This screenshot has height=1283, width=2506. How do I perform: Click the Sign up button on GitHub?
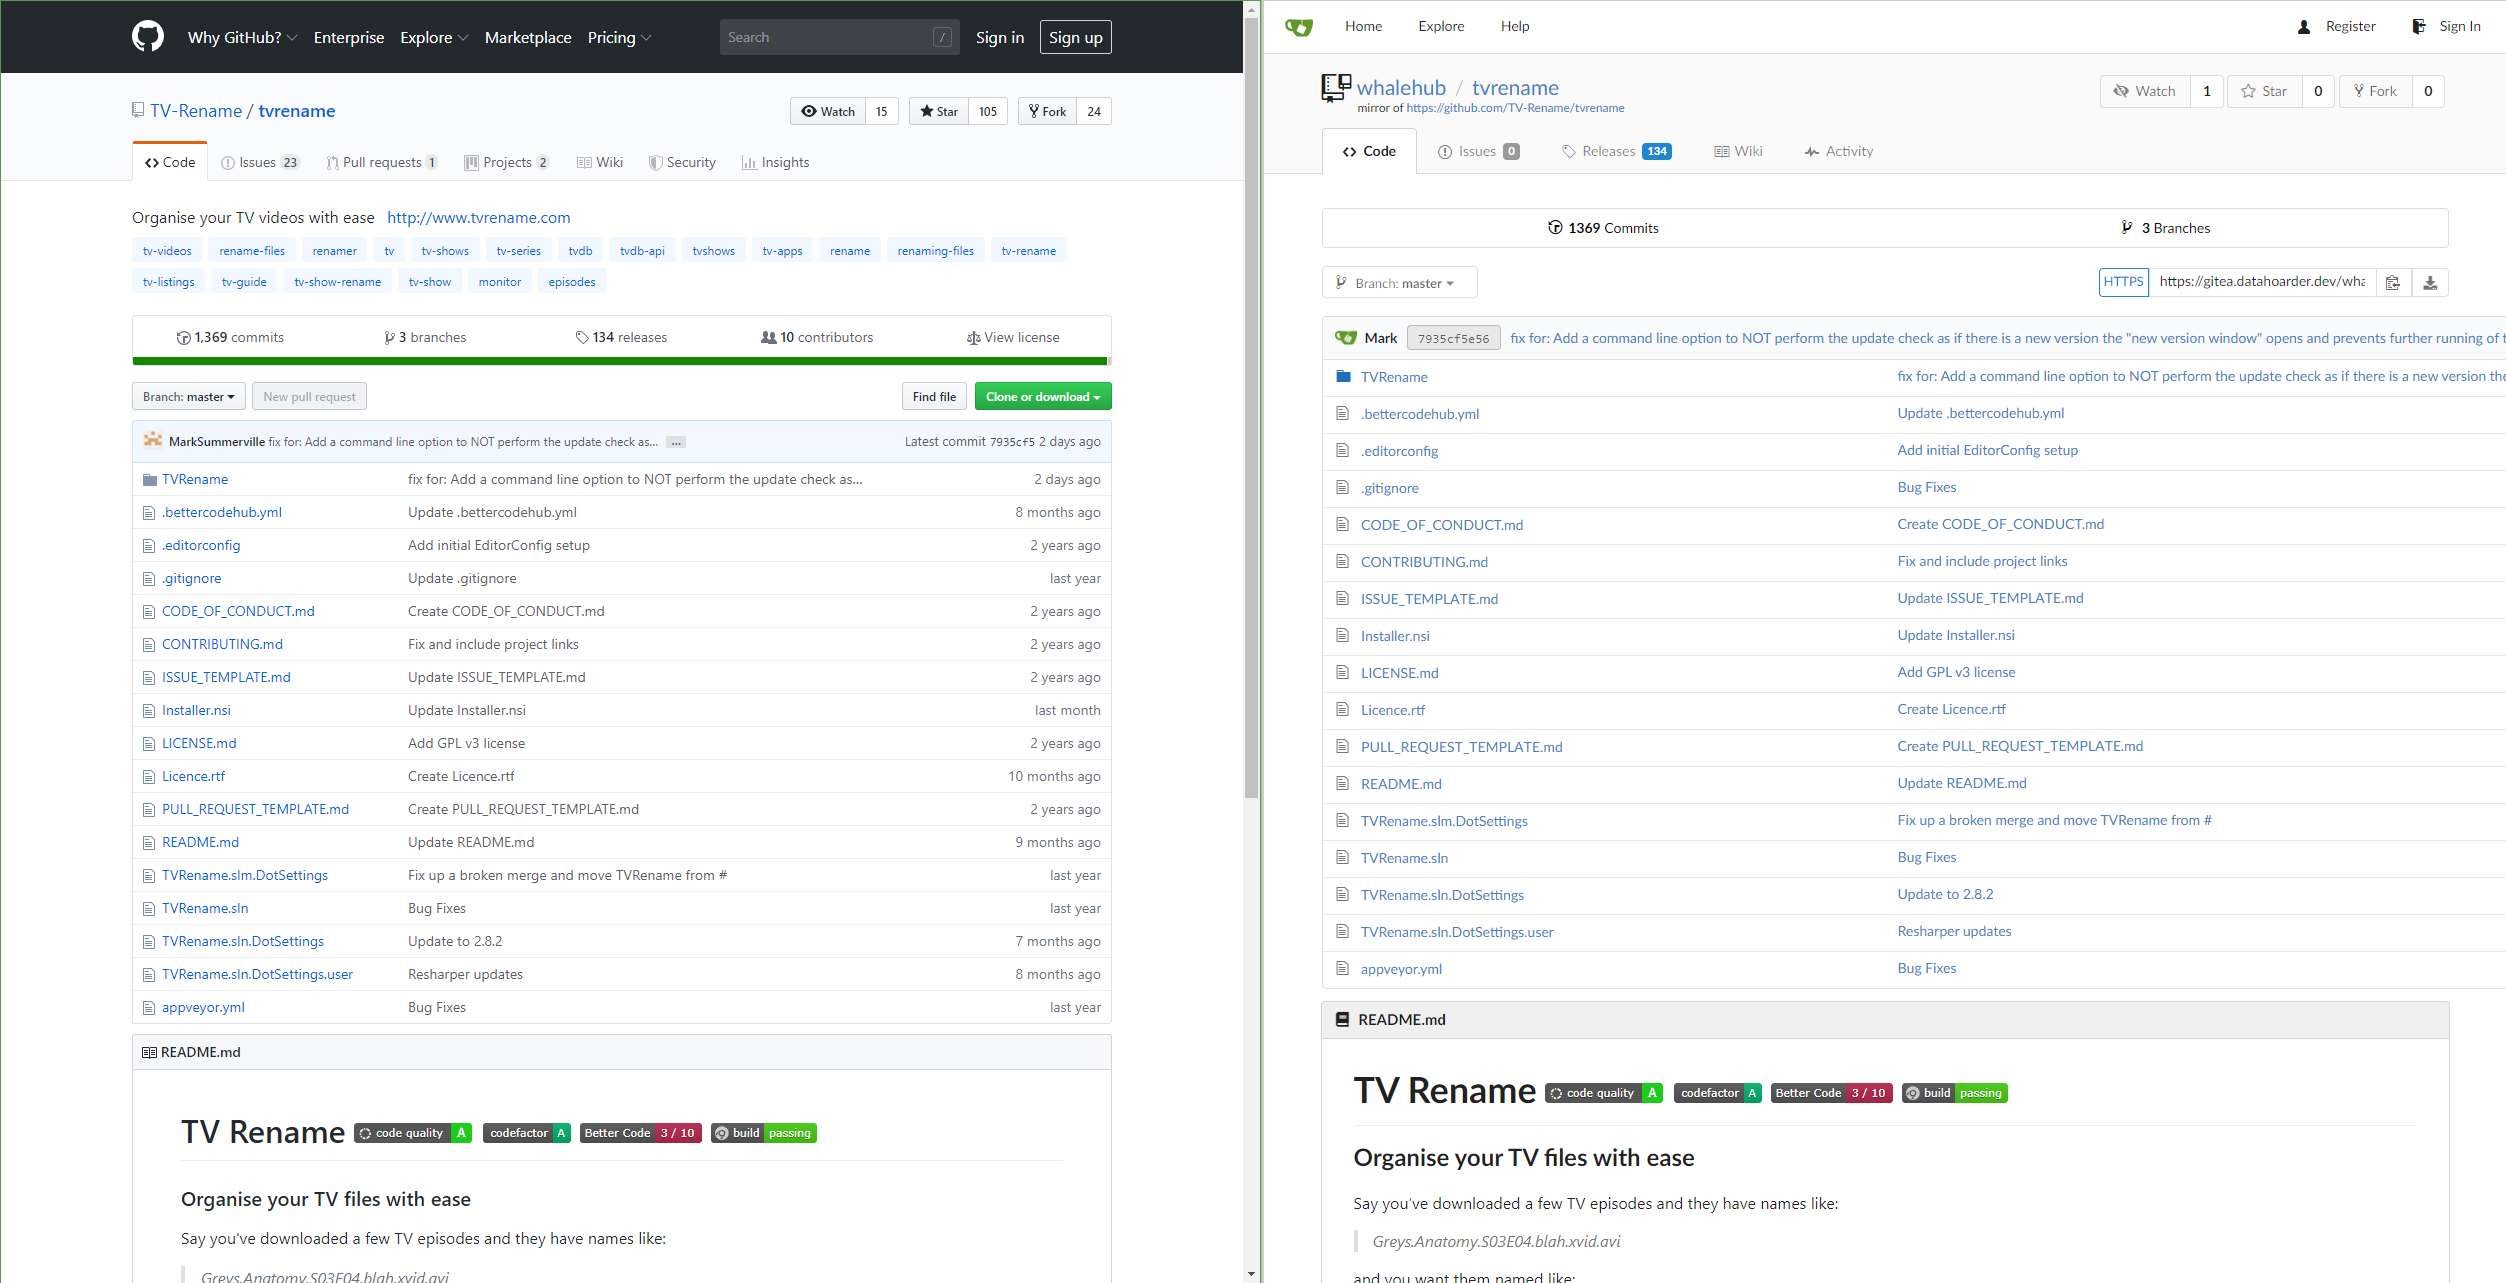click(1075, 37)
